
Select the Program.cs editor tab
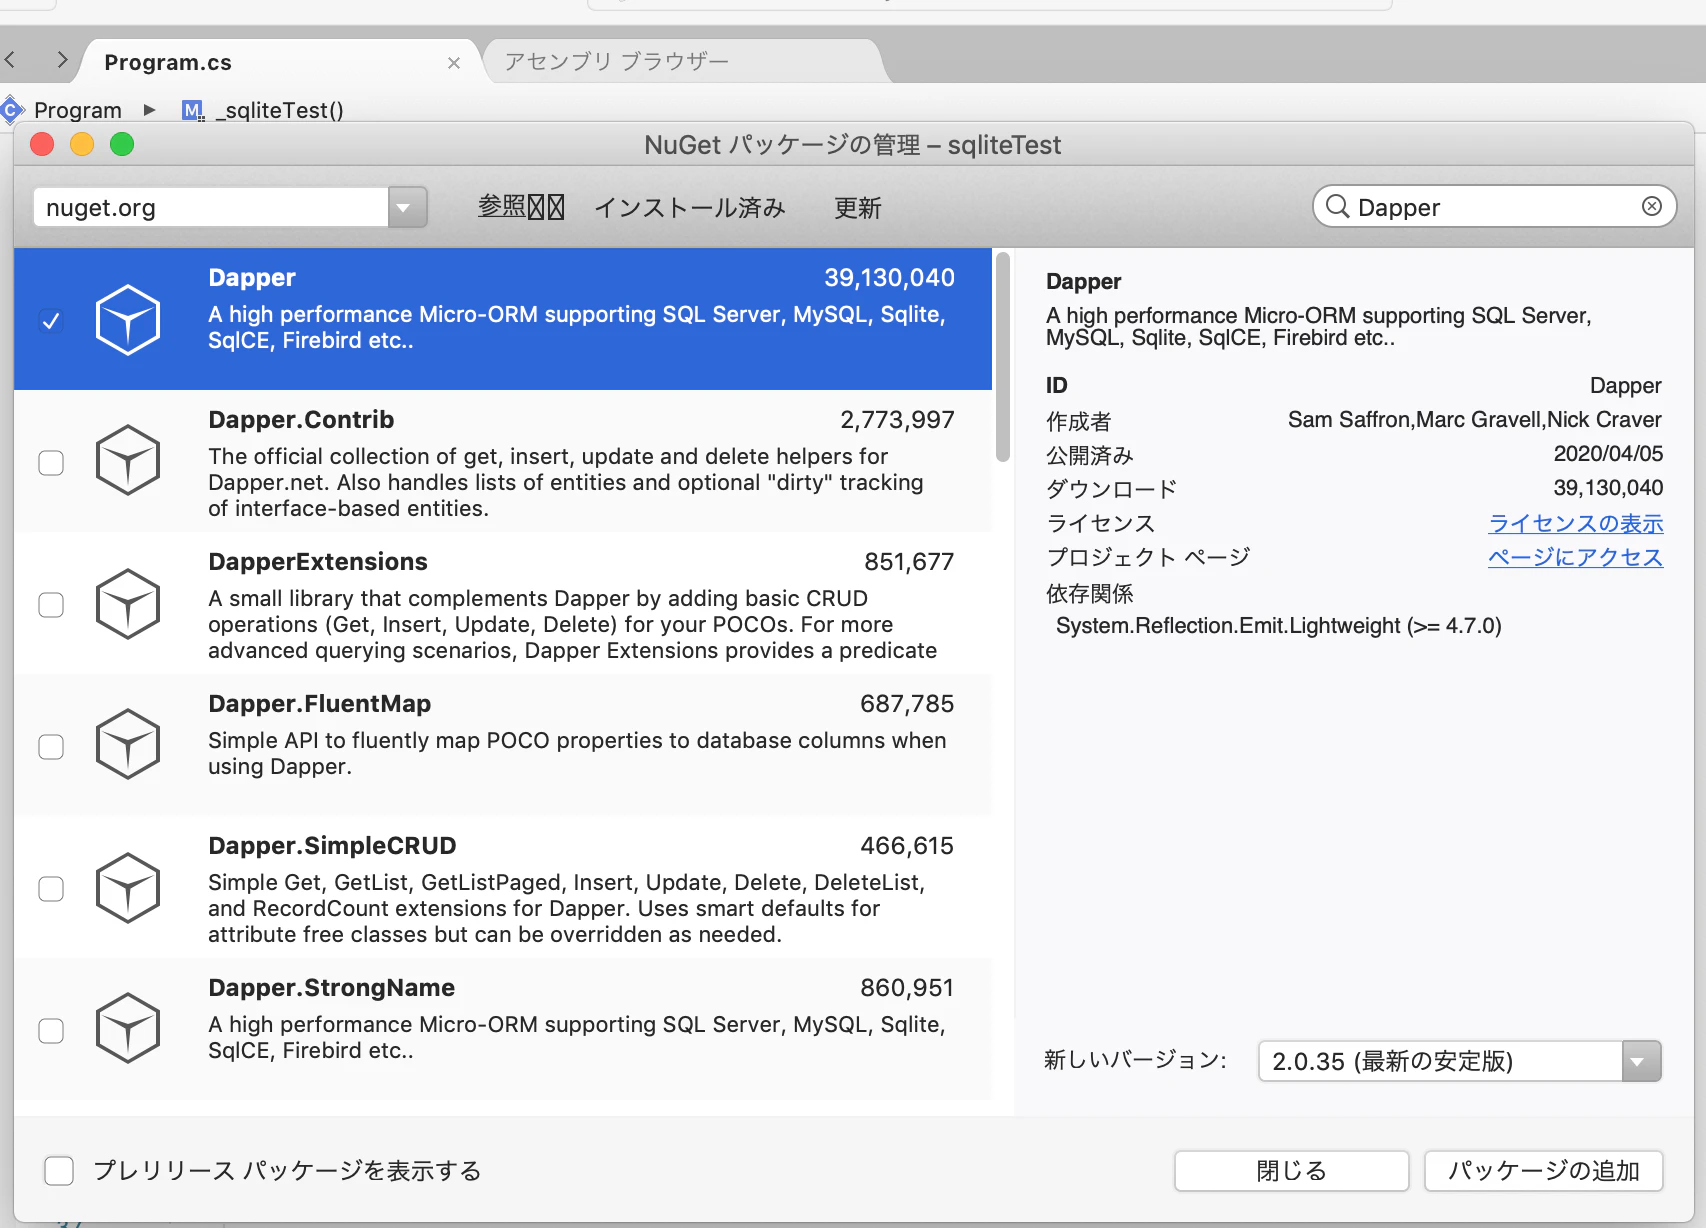278,62
